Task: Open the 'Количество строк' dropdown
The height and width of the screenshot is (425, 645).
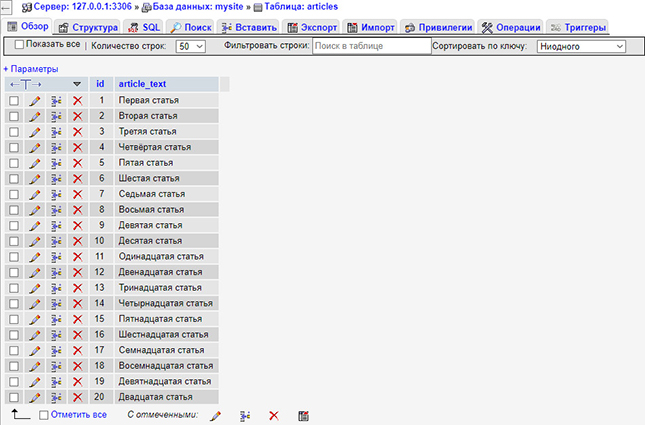Action: [x=190, y=46]
